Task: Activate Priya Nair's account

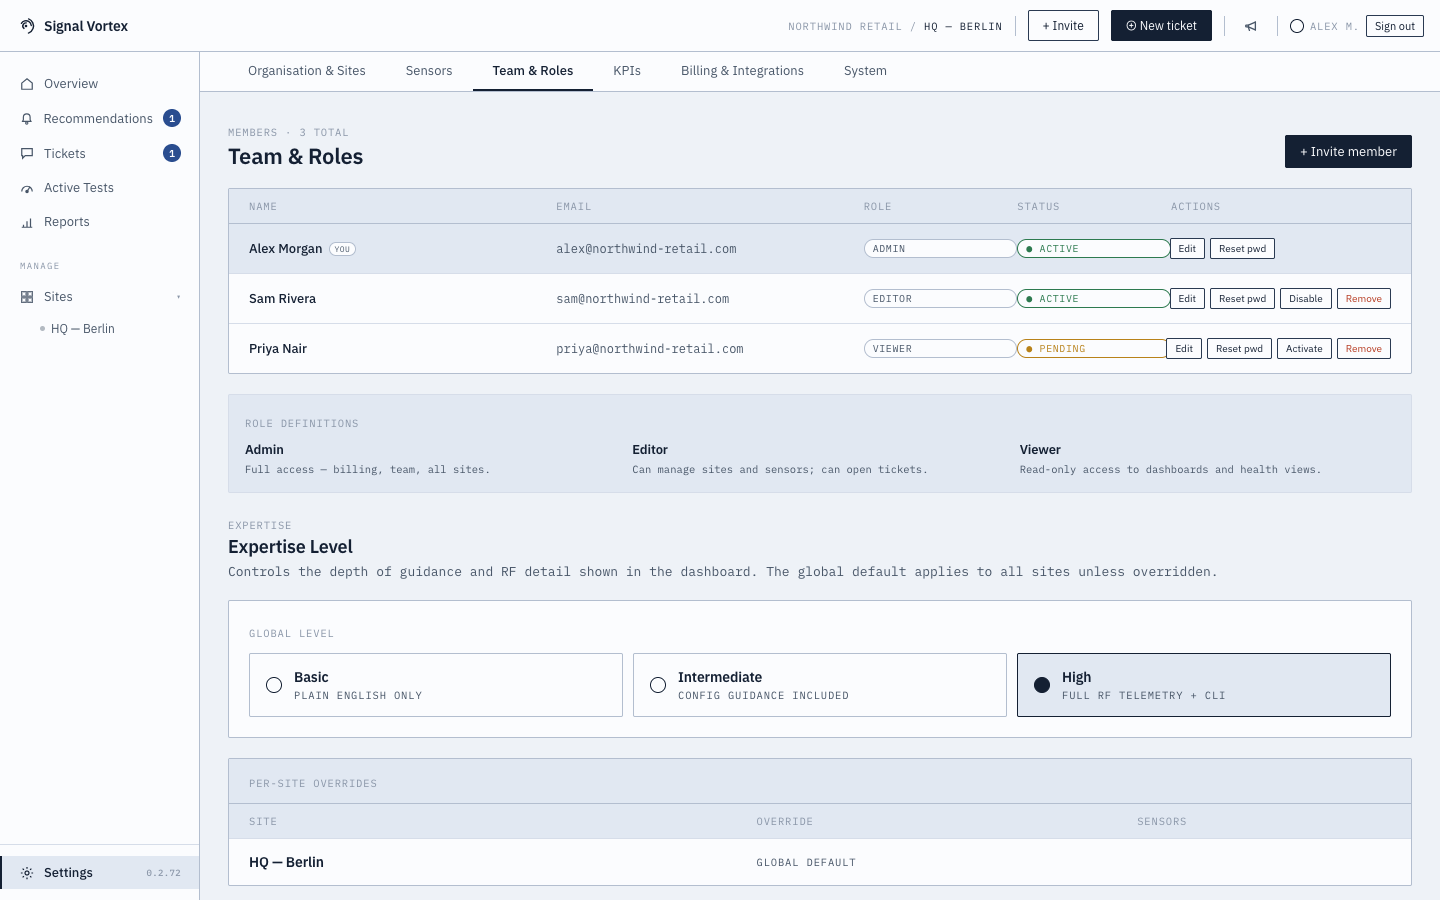Action: pyautogui.click(x=1304, y=349)
